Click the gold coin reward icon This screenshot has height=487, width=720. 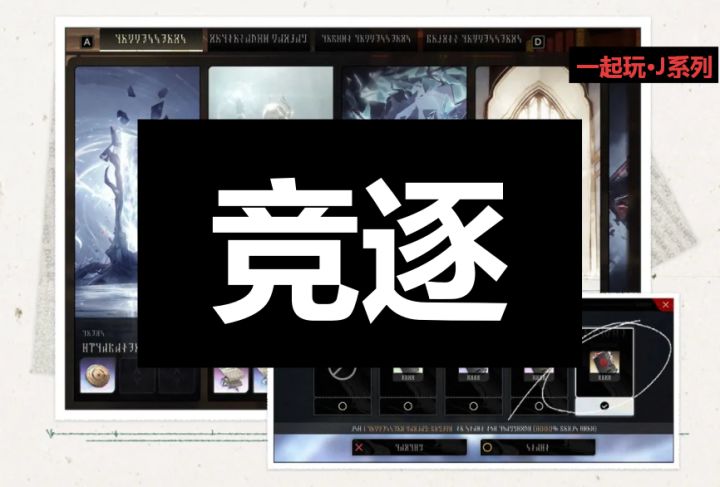[97, 376]
